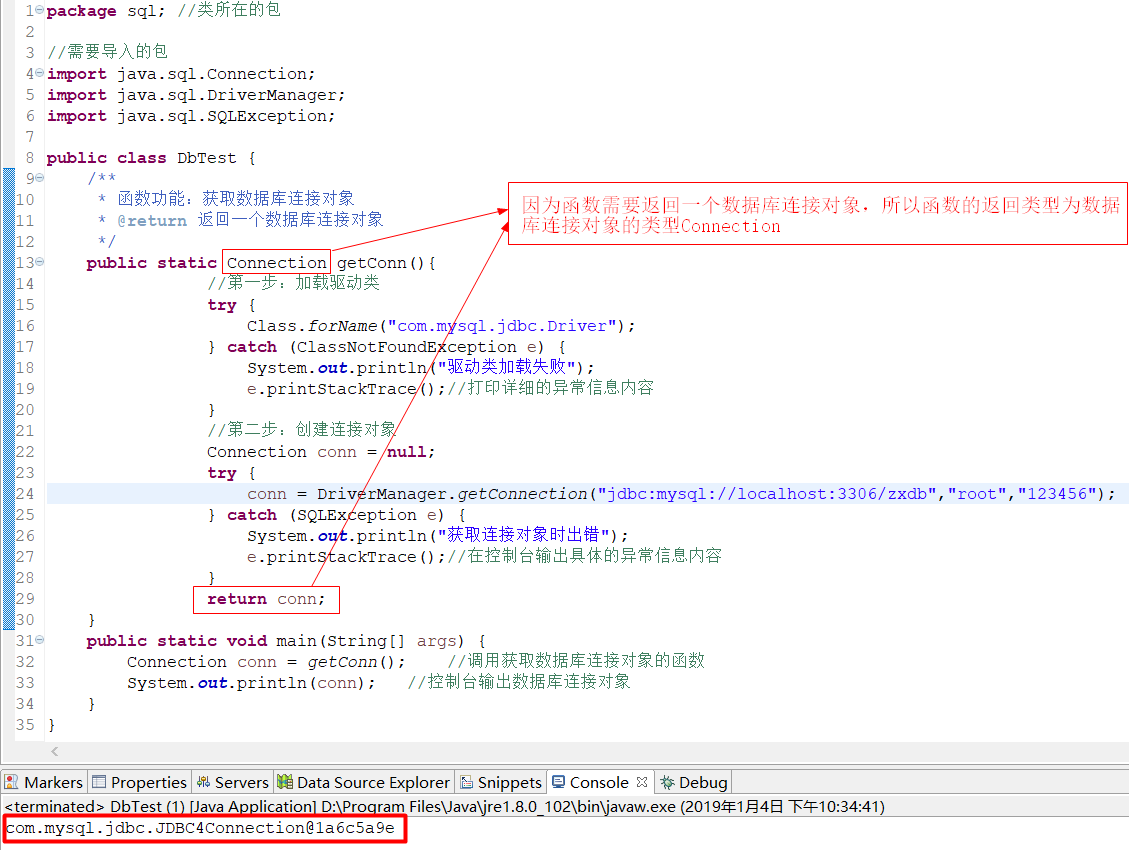Image resolution: width=1129 pixels, height=850 pixels.
Task: Click the console output JDBC4Connection@1a6c5a9e
Action: pyautogui.click(x=200, y=828)
